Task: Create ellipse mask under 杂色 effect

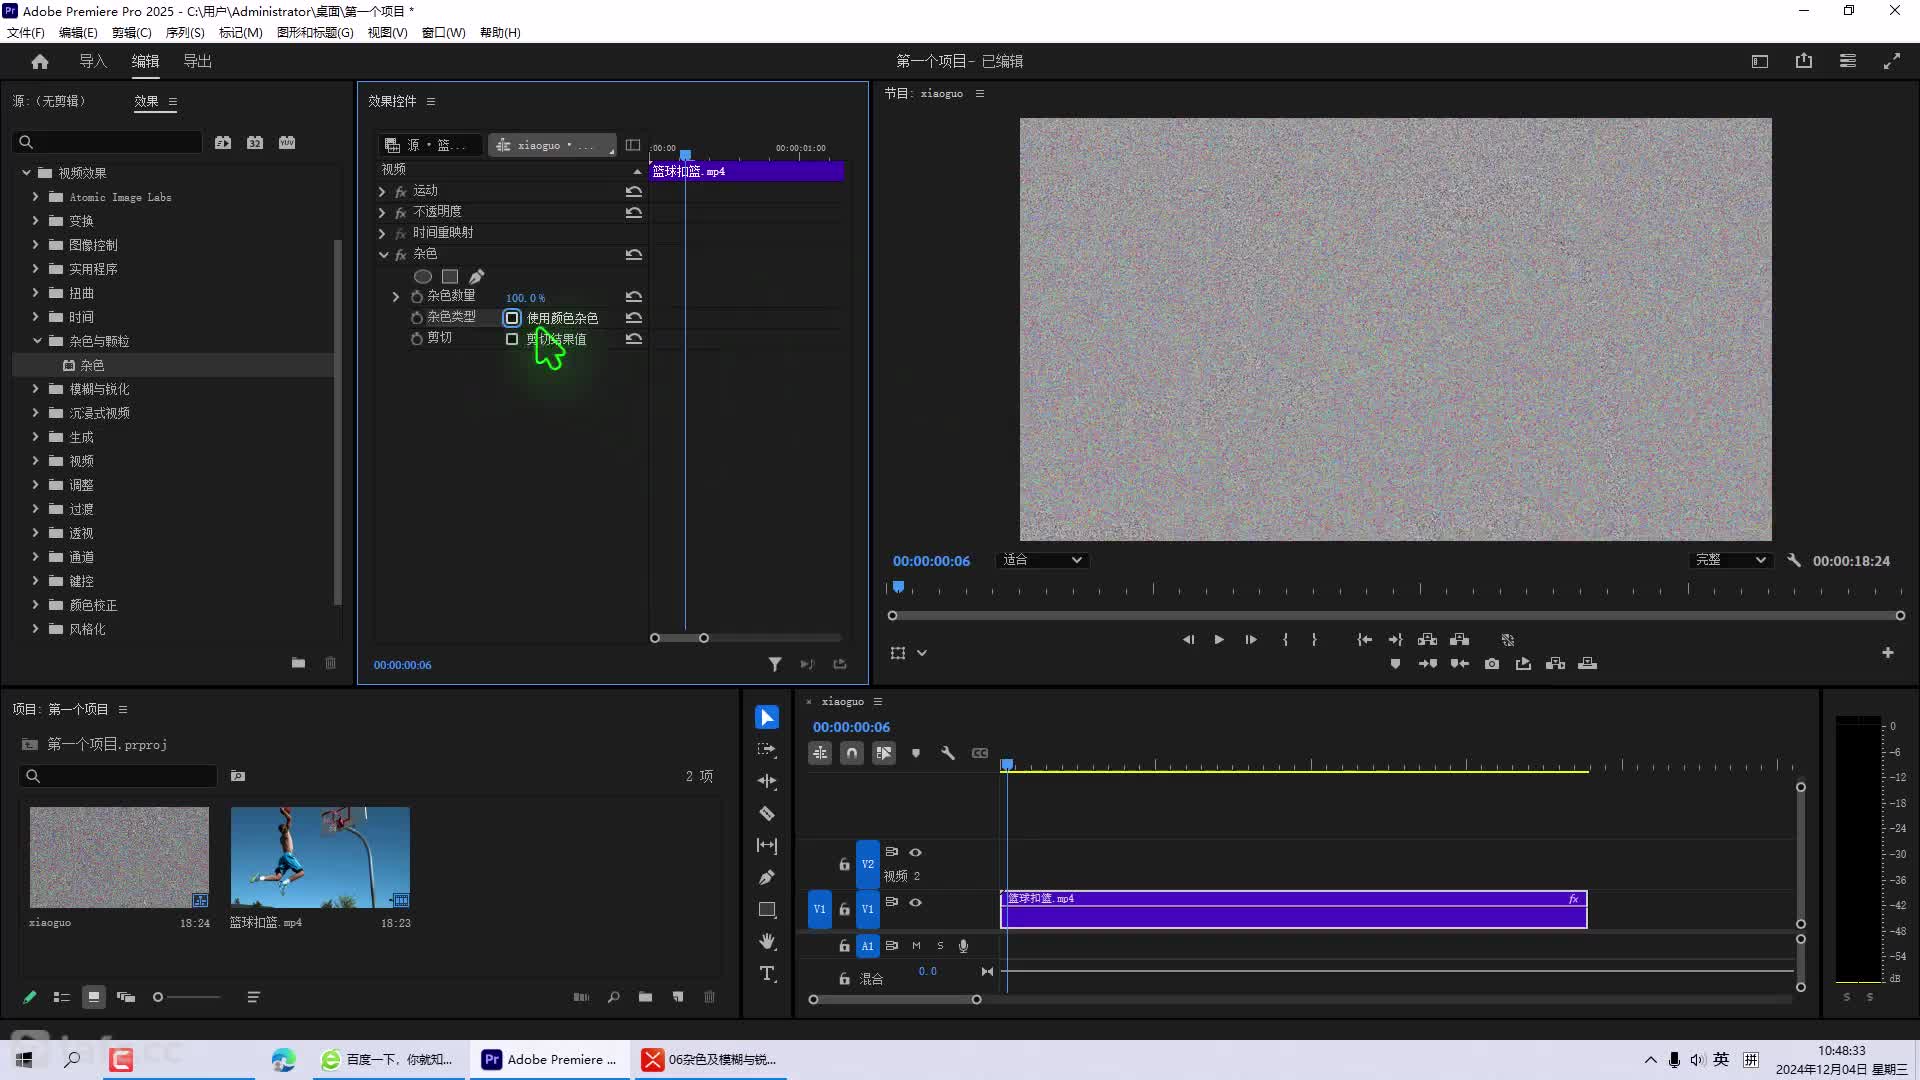Action: (423, 276)
